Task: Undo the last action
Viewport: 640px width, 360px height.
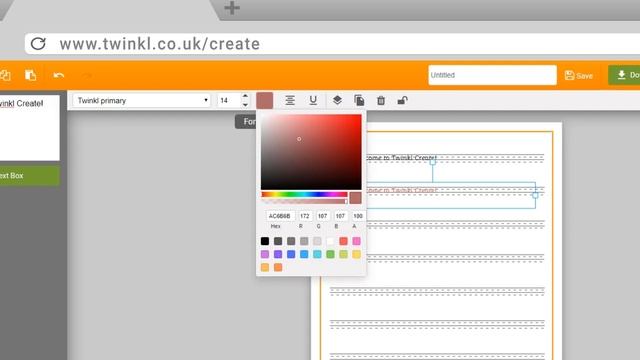Action: [59, 75]
